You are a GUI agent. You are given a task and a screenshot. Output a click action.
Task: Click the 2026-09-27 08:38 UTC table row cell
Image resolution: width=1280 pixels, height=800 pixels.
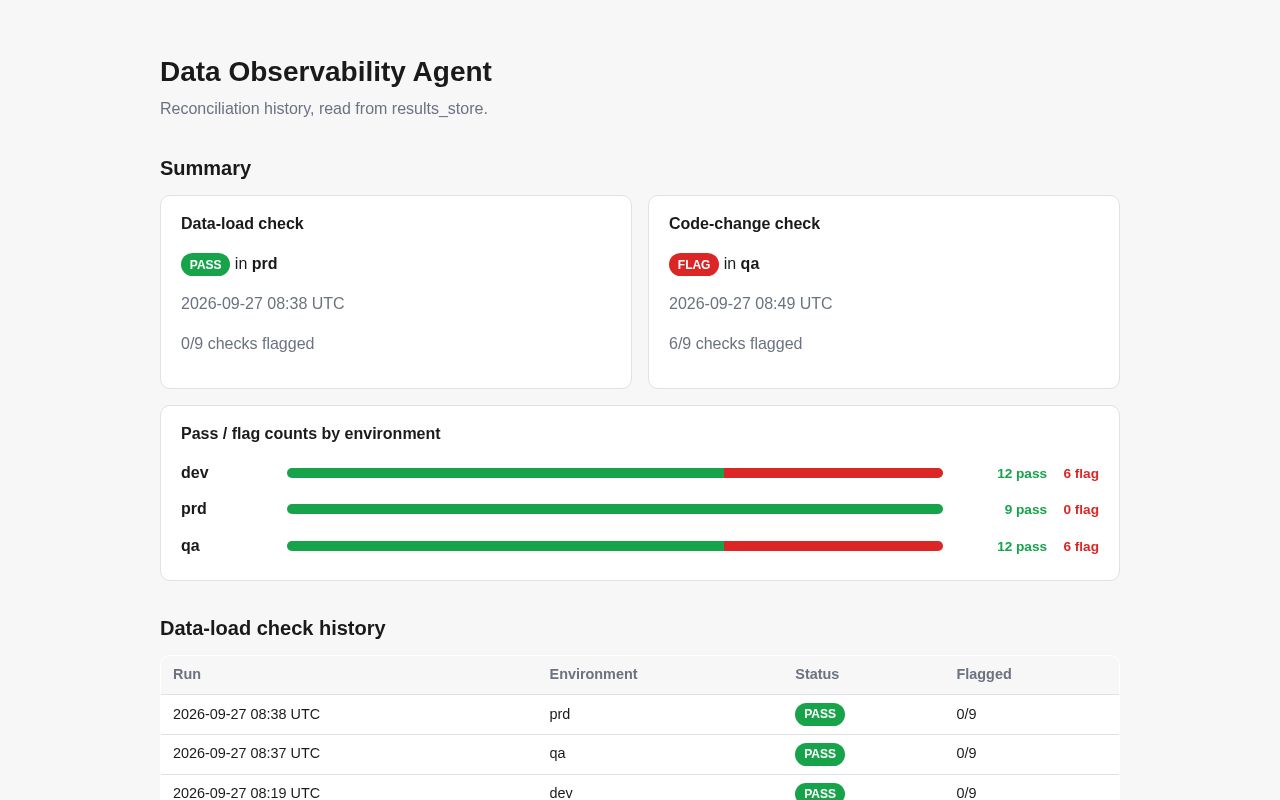(x=246, y=714)
